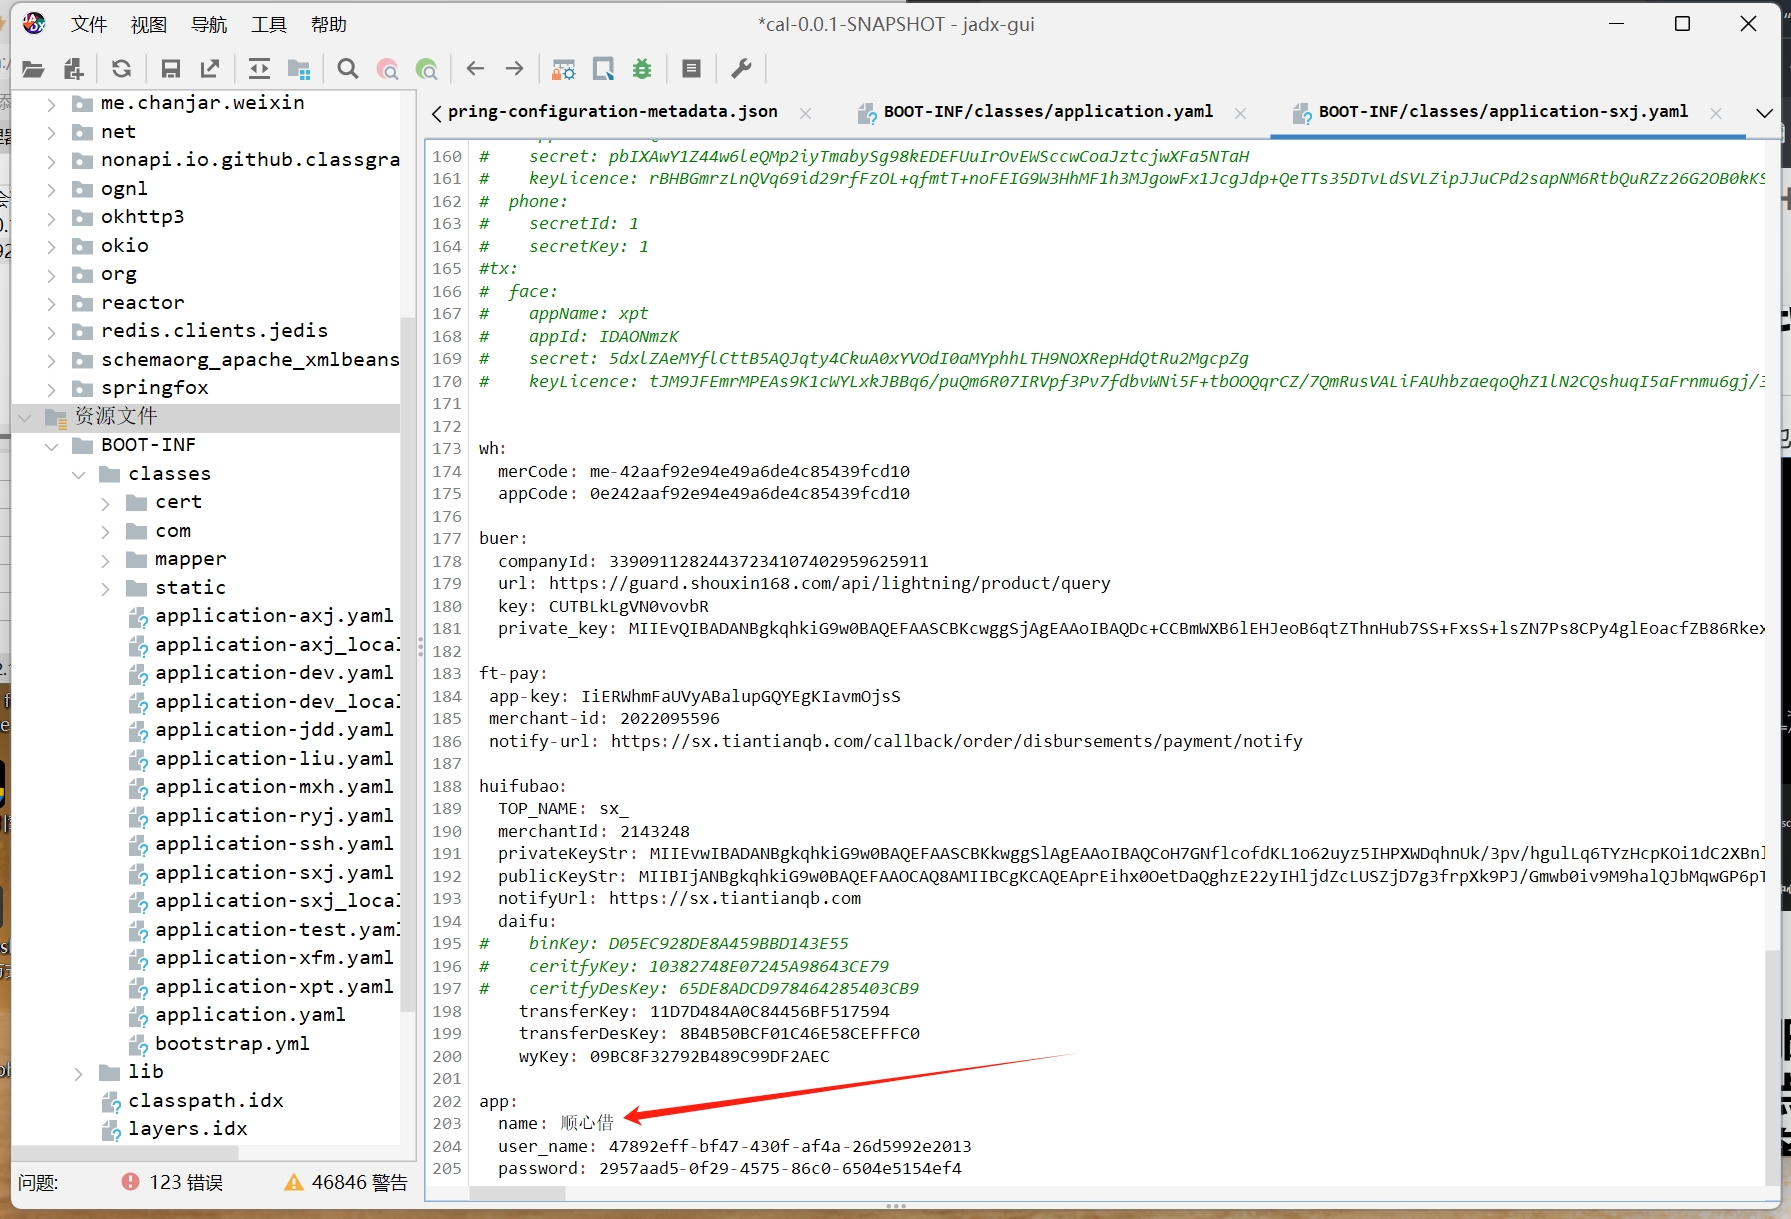Open the 工具 menu
This screenshot has width=1791, height=1219.
tap(269, 24)
